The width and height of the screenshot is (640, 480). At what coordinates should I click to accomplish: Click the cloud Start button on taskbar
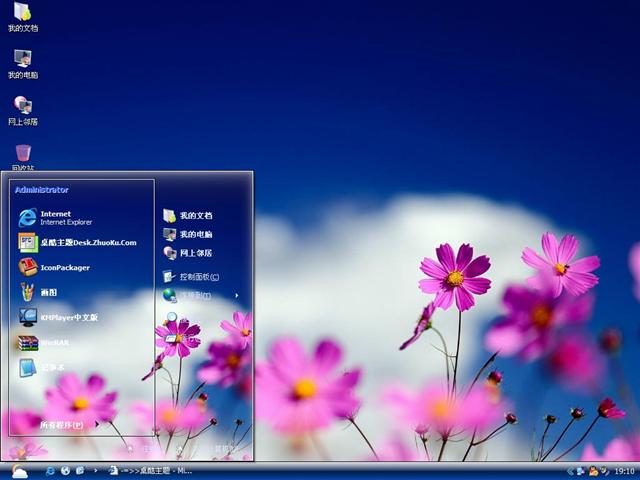[19, 471]
